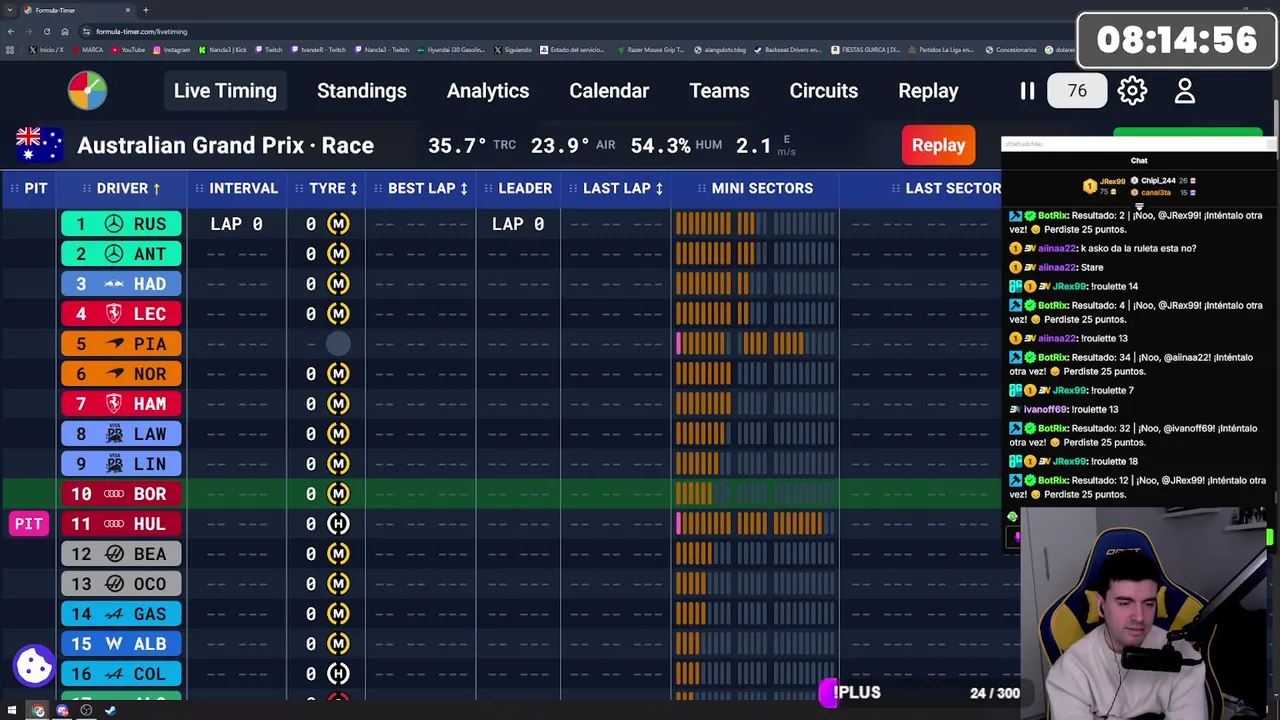Close the Formula-Timer browser tab
1280x720 pixels.
click(128, 10)
